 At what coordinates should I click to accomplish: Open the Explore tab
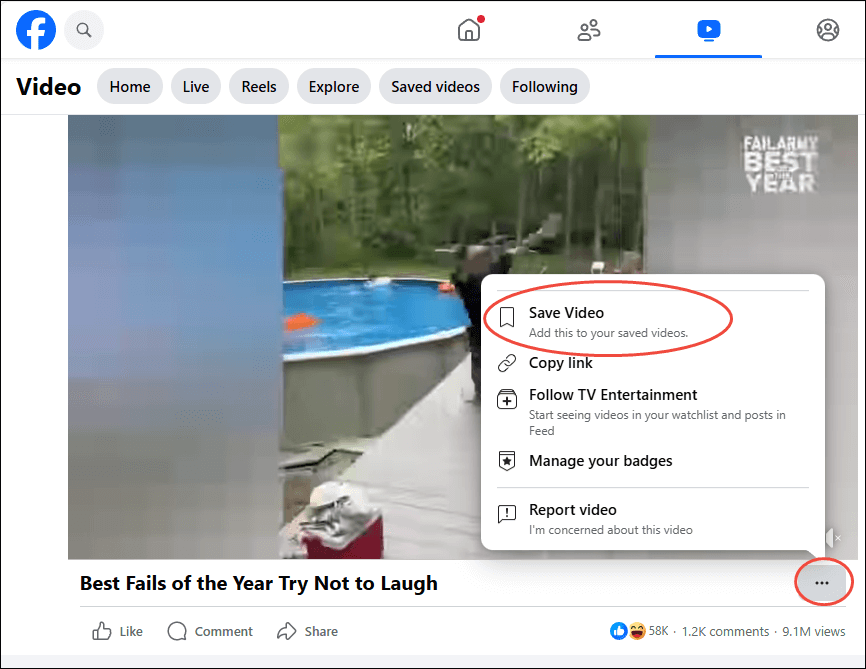tap(334, 87)
